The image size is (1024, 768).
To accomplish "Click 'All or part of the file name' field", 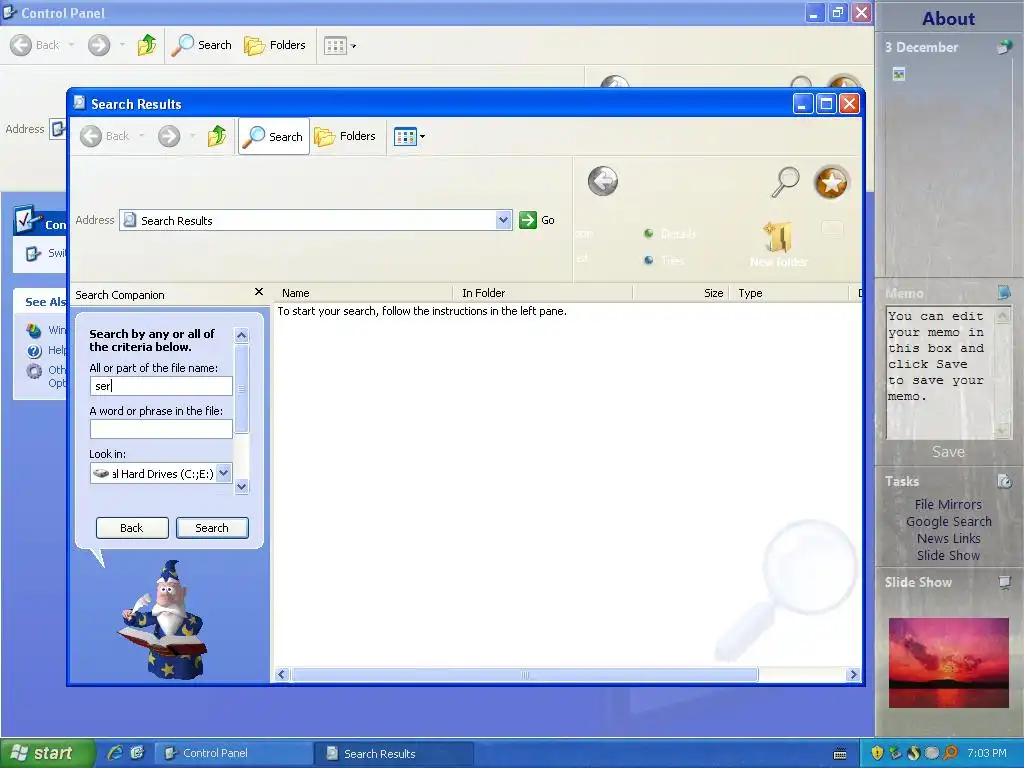I will coord(161,386).
